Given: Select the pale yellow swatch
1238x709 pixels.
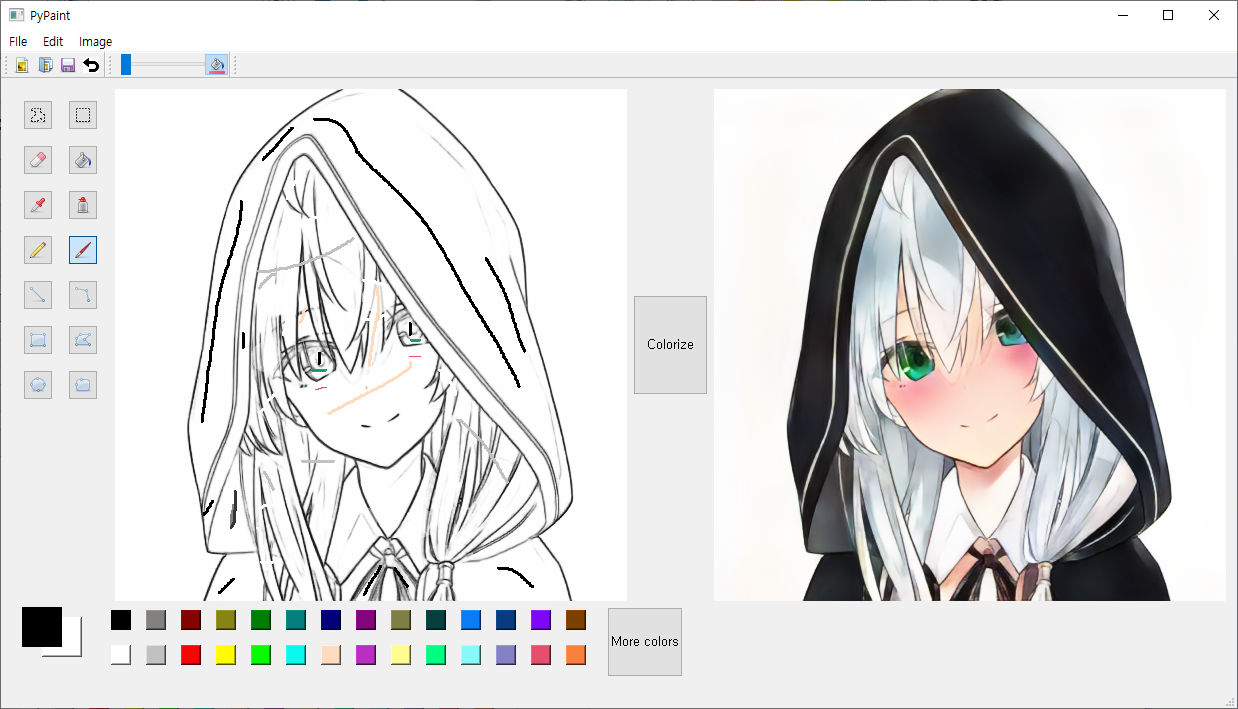Looking at the screenshot, I should tap(401, 655).
